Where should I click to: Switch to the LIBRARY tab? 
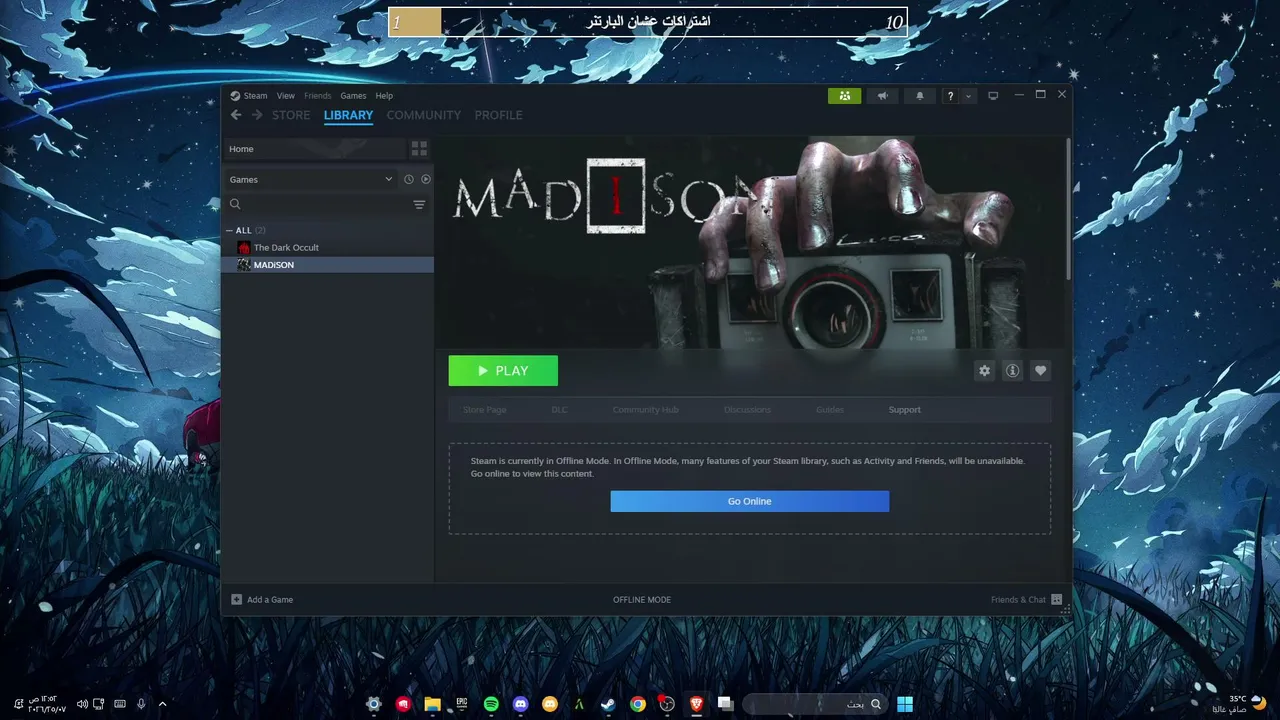[348, 115]
